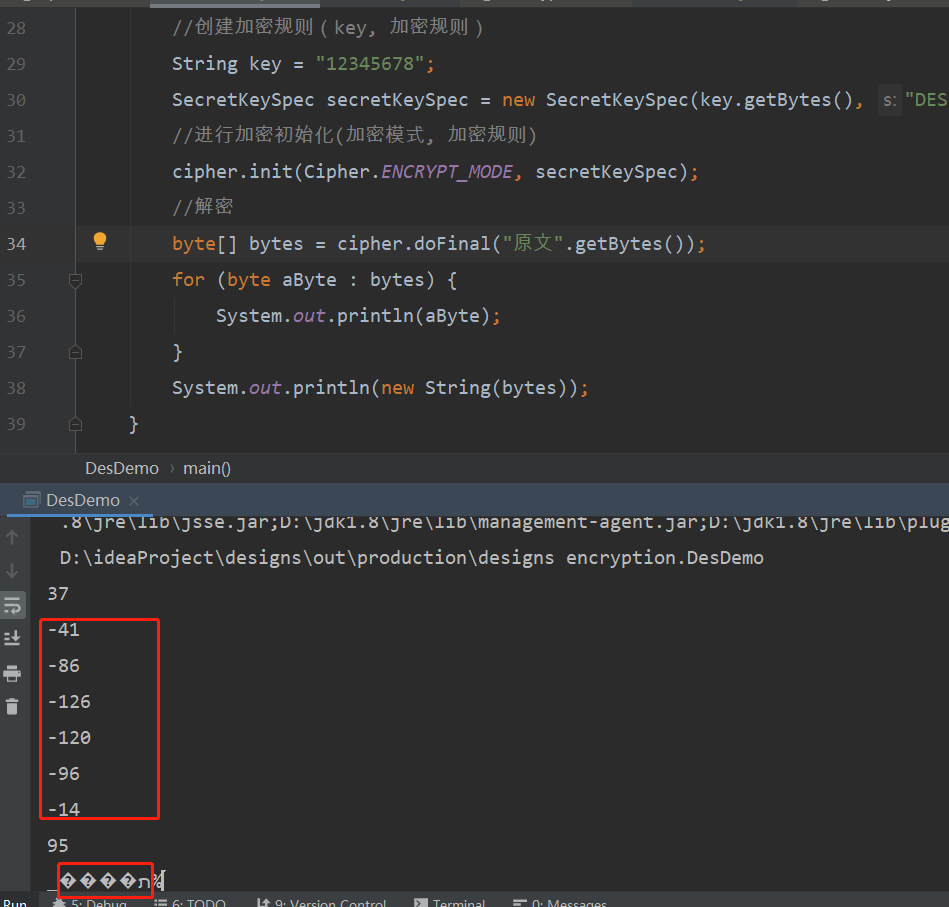Screen dimensions: 949x907
Task: Open the Terminal tool window
Action: 450,902
